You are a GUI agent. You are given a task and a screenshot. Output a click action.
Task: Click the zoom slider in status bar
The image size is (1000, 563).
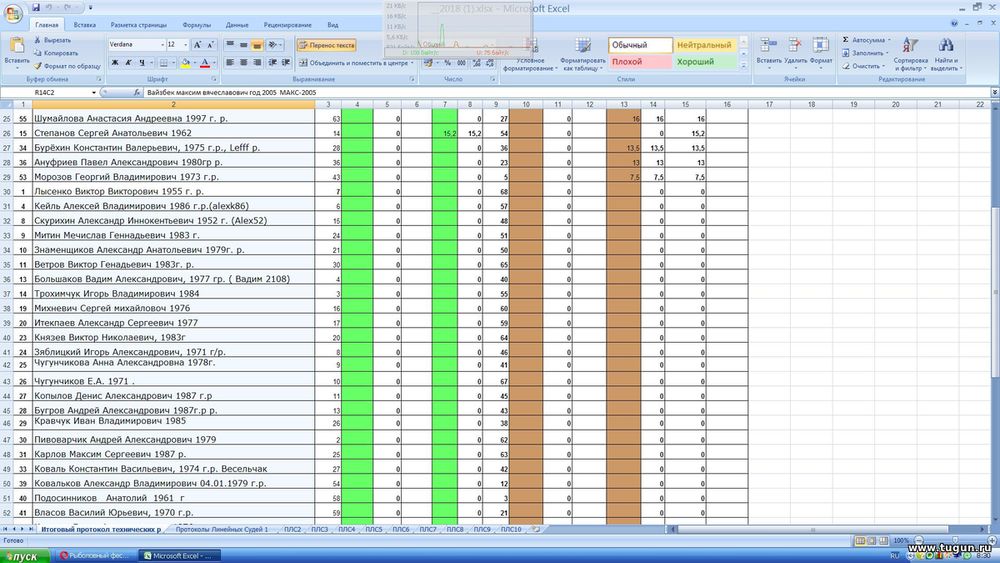tap(953, 540)
